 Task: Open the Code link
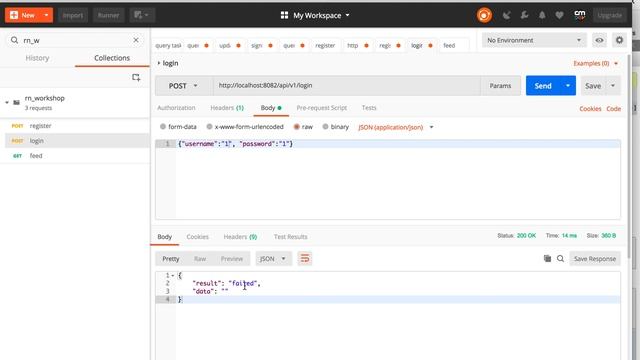tap(613, 109)
